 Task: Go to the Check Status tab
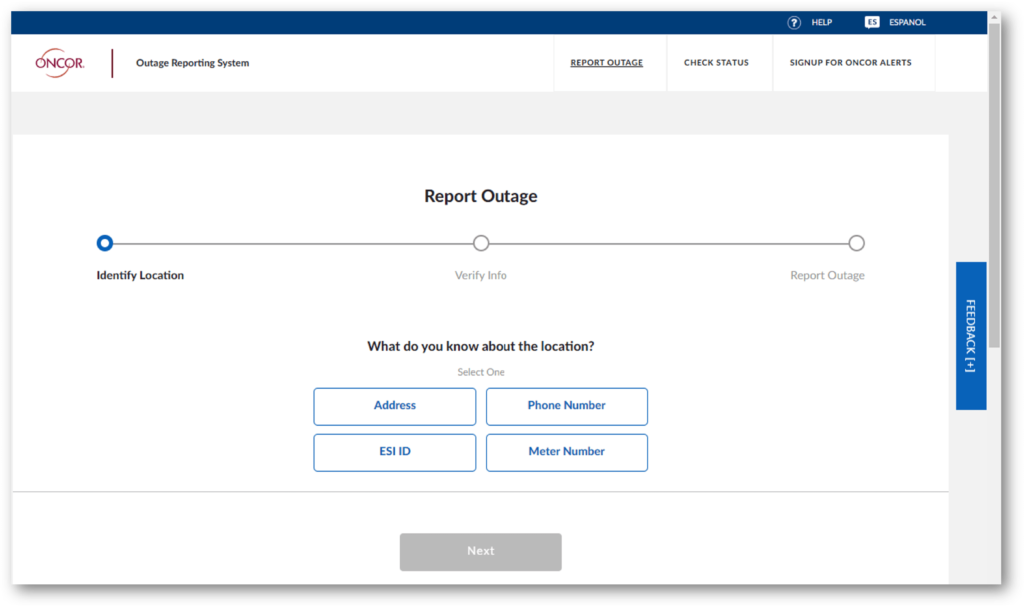click(x=716, y=63)
